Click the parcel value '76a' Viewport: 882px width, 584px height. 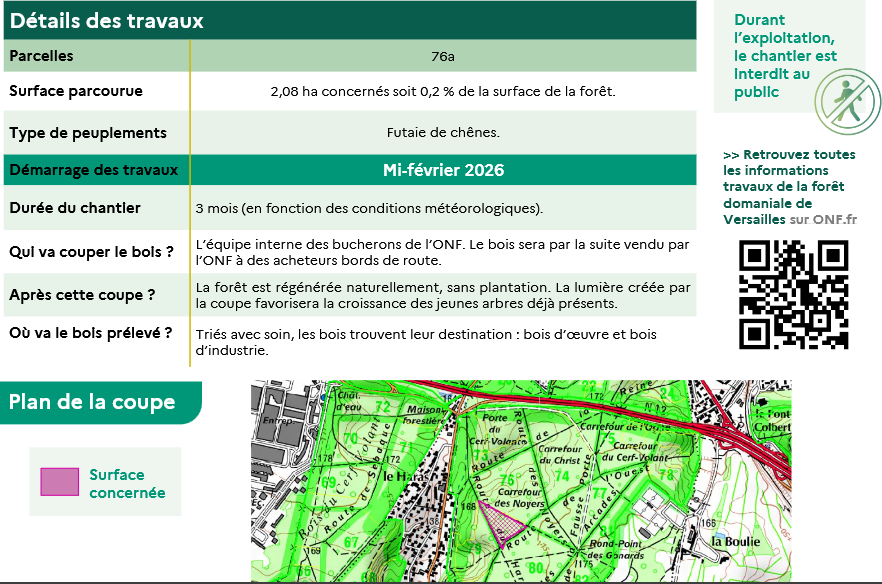(443, 56)
